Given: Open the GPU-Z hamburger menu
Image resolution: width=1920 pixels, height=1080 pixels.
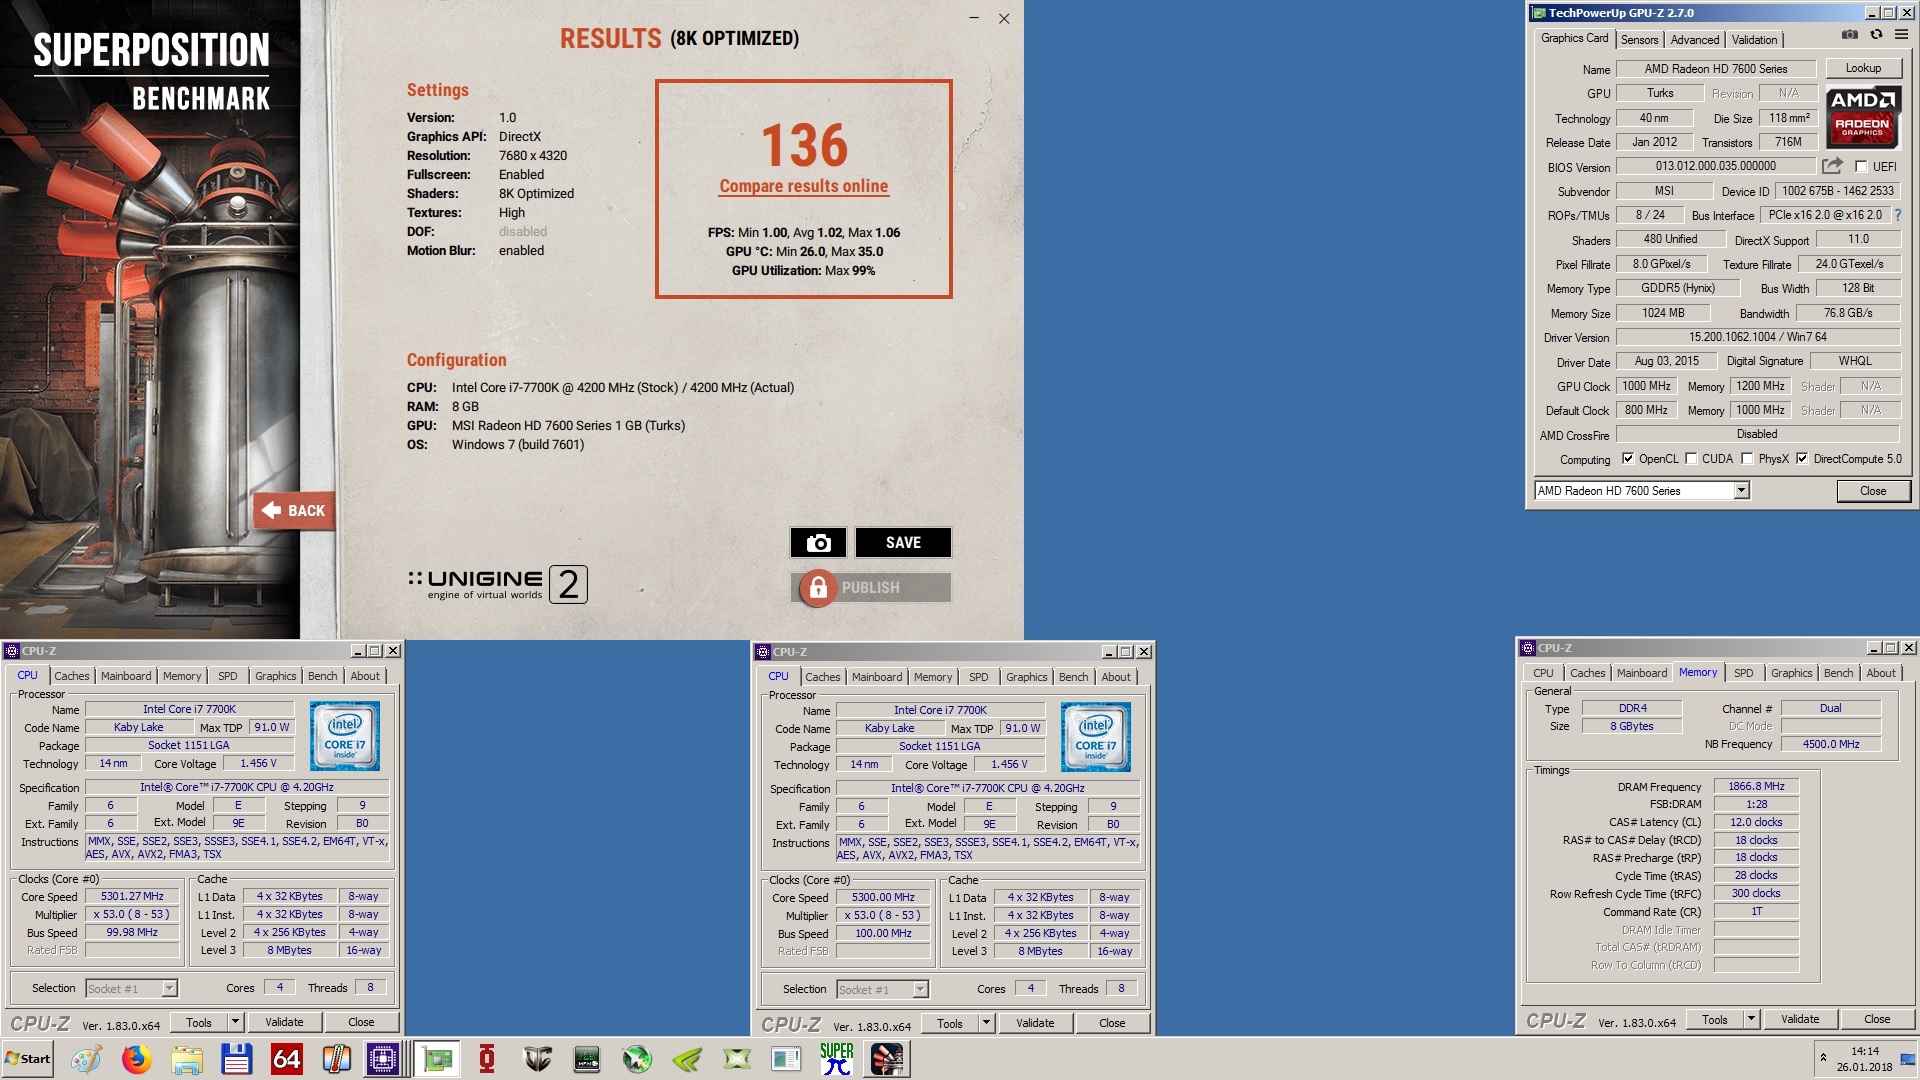Looking at the screenshot, I should 1901,35.
